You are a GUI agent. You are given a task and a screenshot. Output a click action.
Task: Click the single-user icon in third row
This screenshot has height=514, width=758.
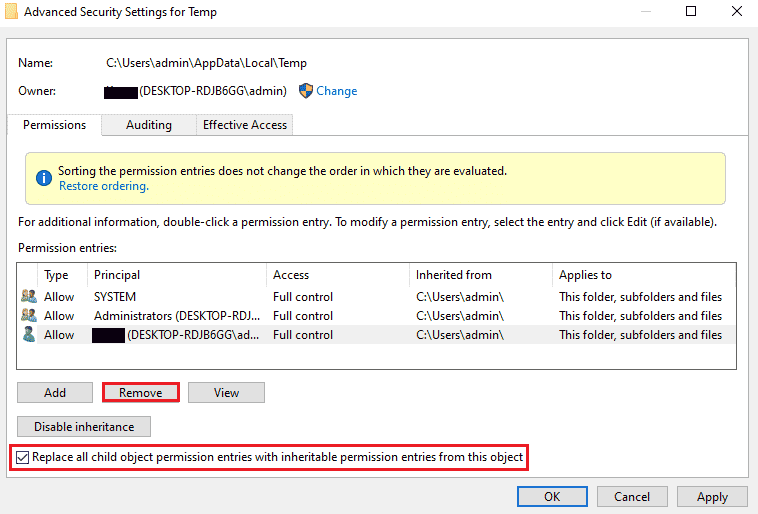click(29, 335)
